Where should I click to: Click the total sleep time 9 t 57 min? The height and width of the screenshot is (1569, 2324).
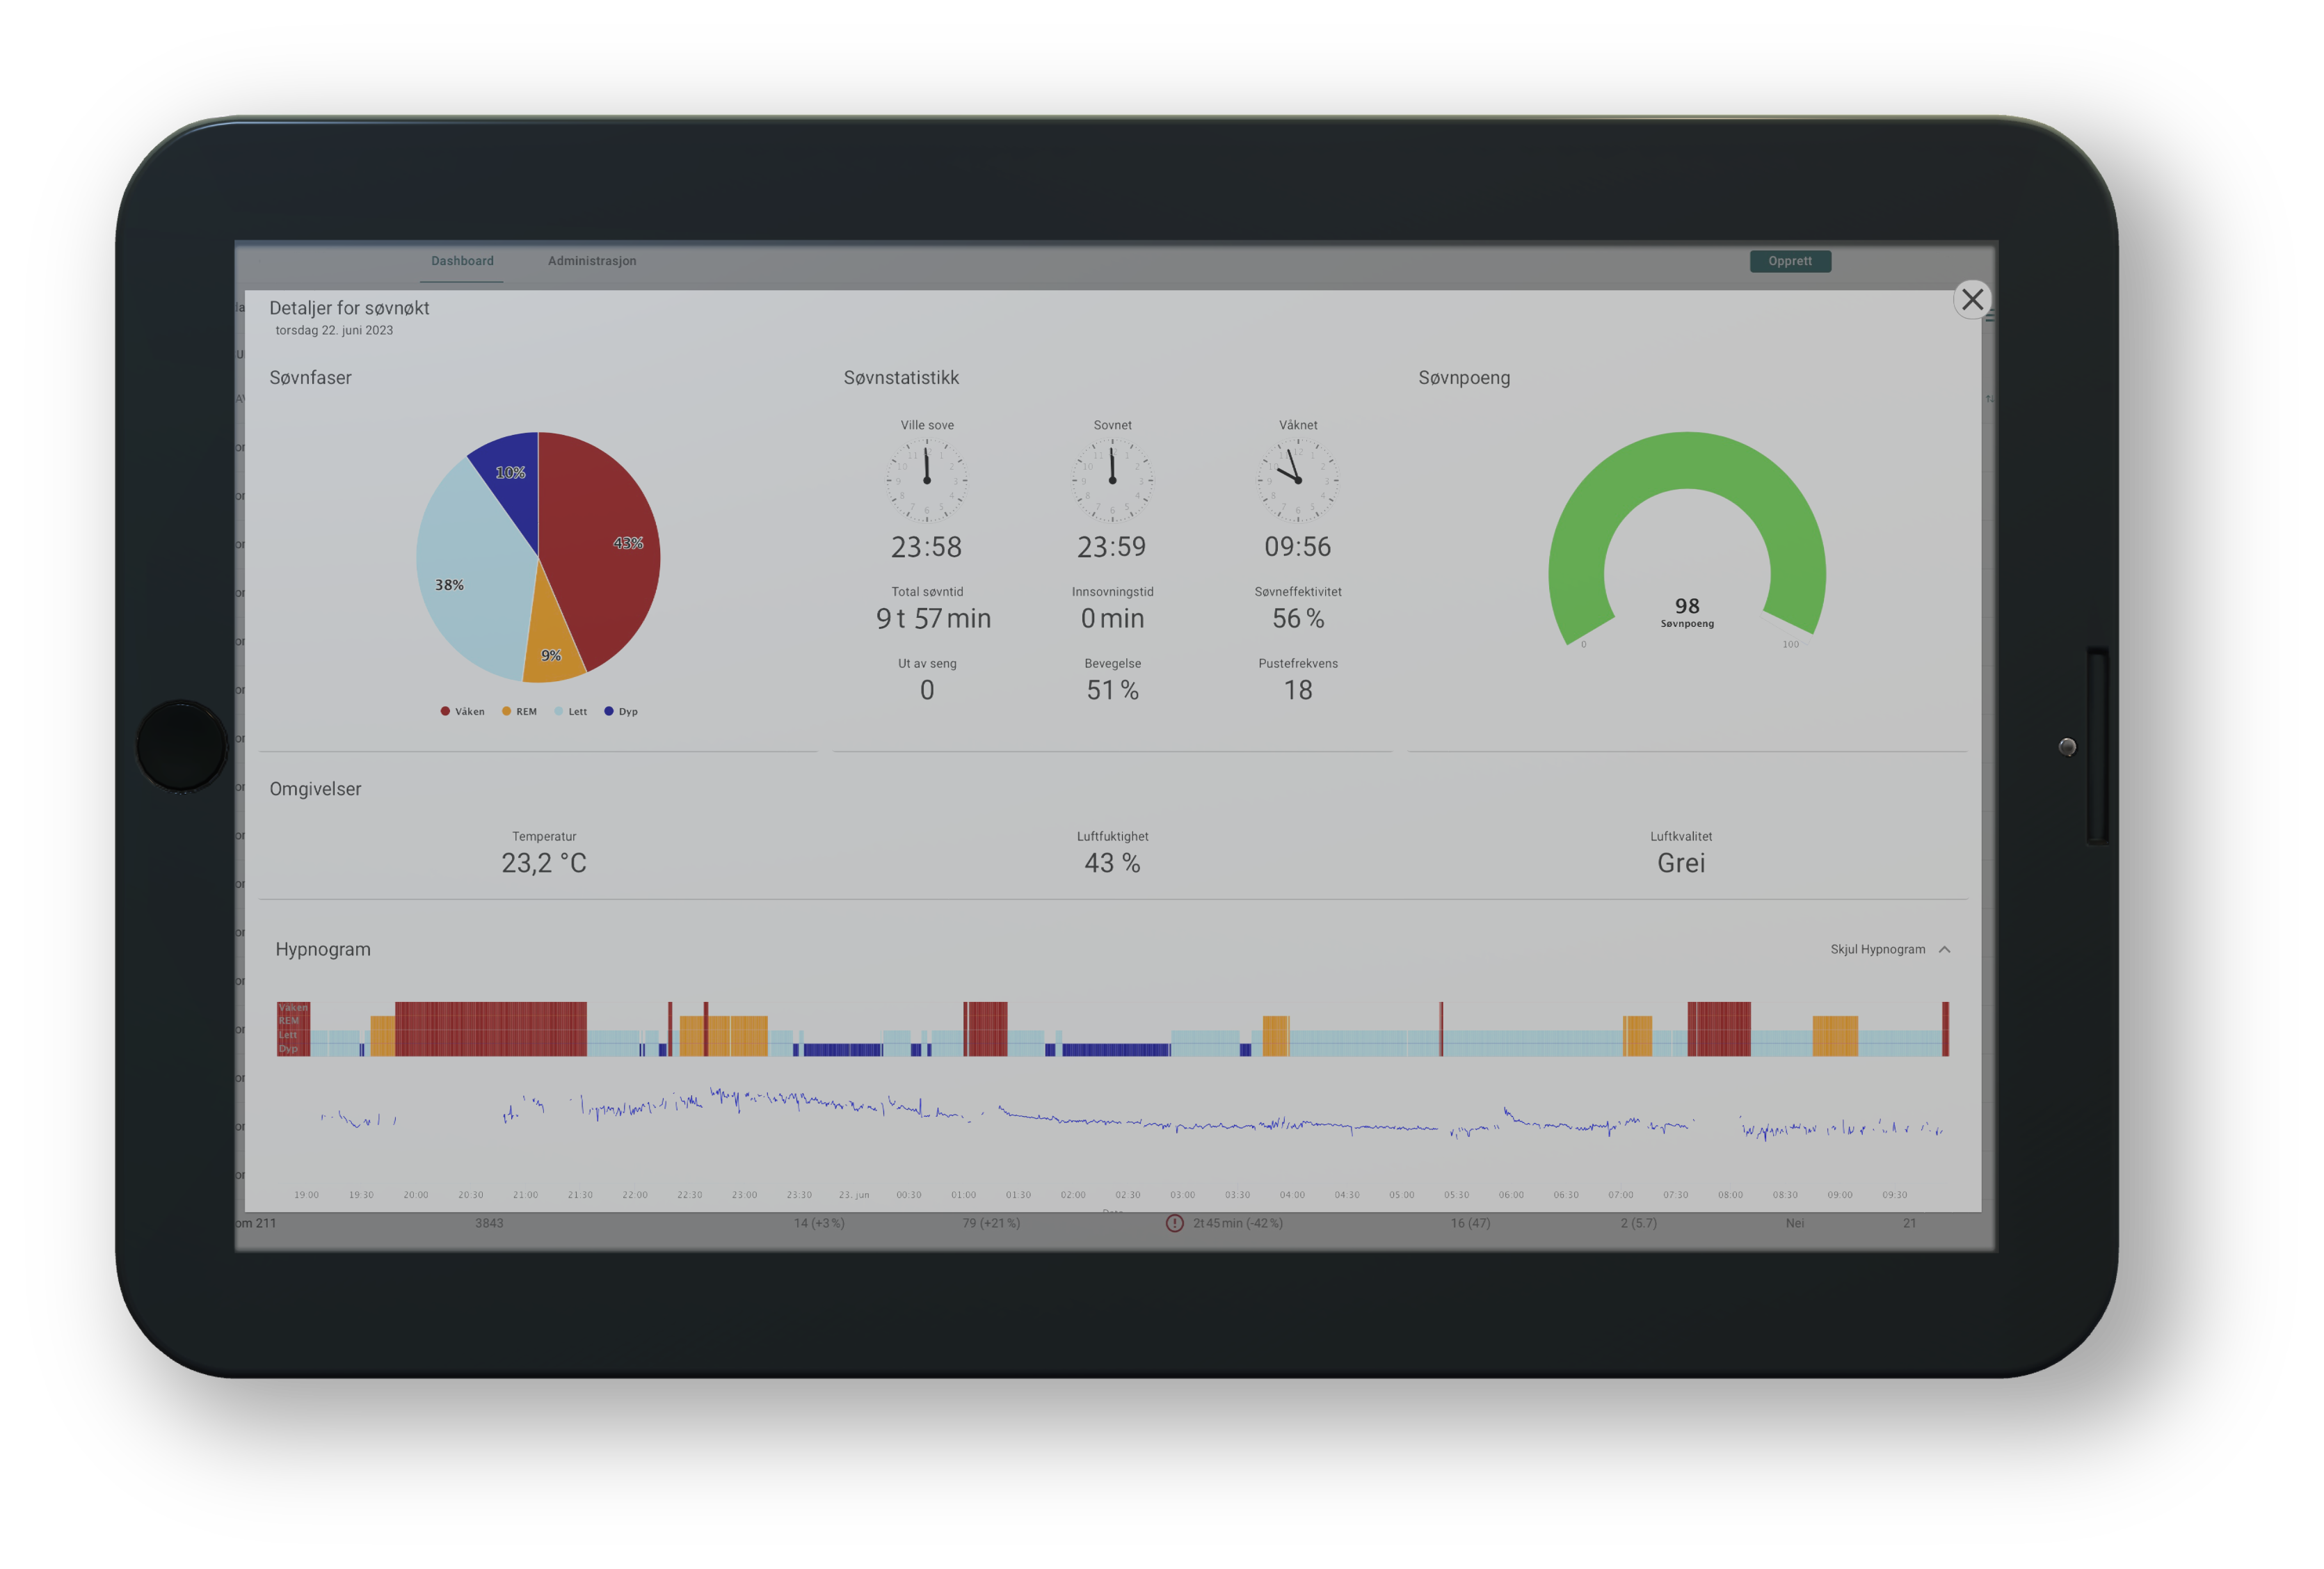933,618
